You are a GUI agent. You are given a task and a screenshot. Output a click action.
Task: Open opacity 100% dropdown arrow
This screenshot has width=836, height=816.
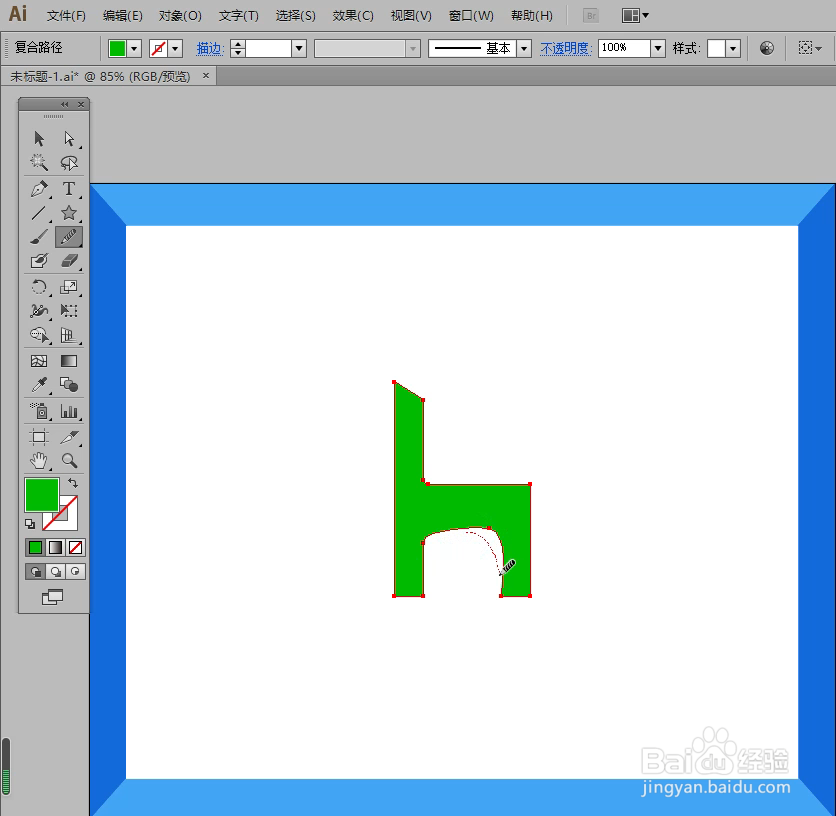coord(658,49)
